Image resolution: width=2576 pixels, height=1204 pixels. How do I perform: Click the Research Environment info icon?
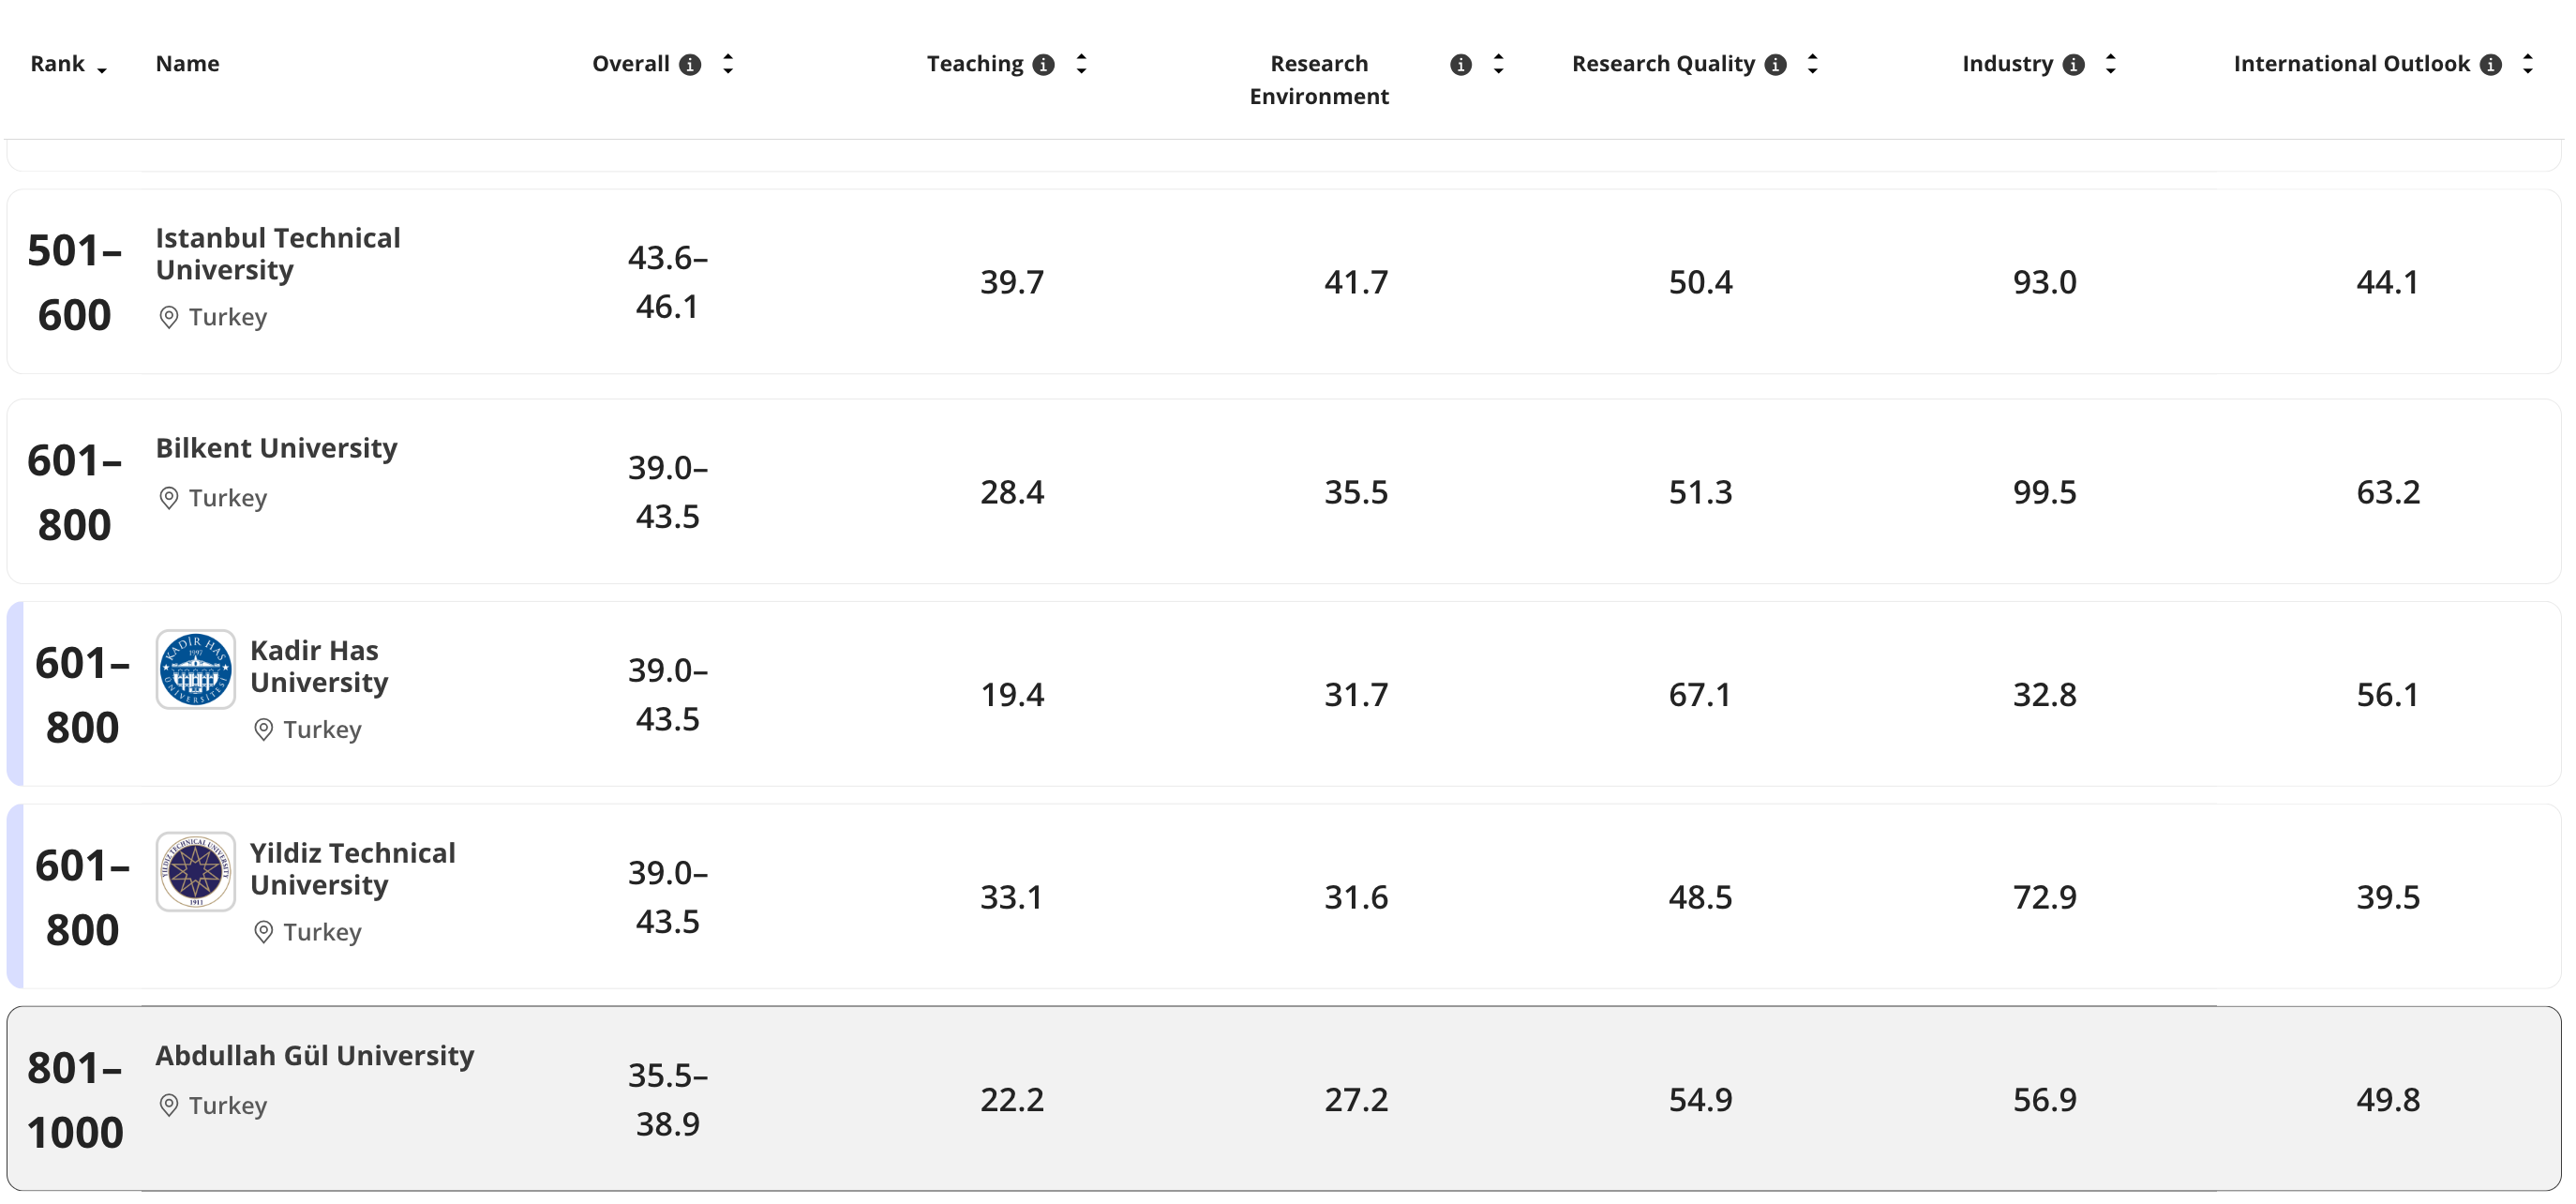(1460, 65)
